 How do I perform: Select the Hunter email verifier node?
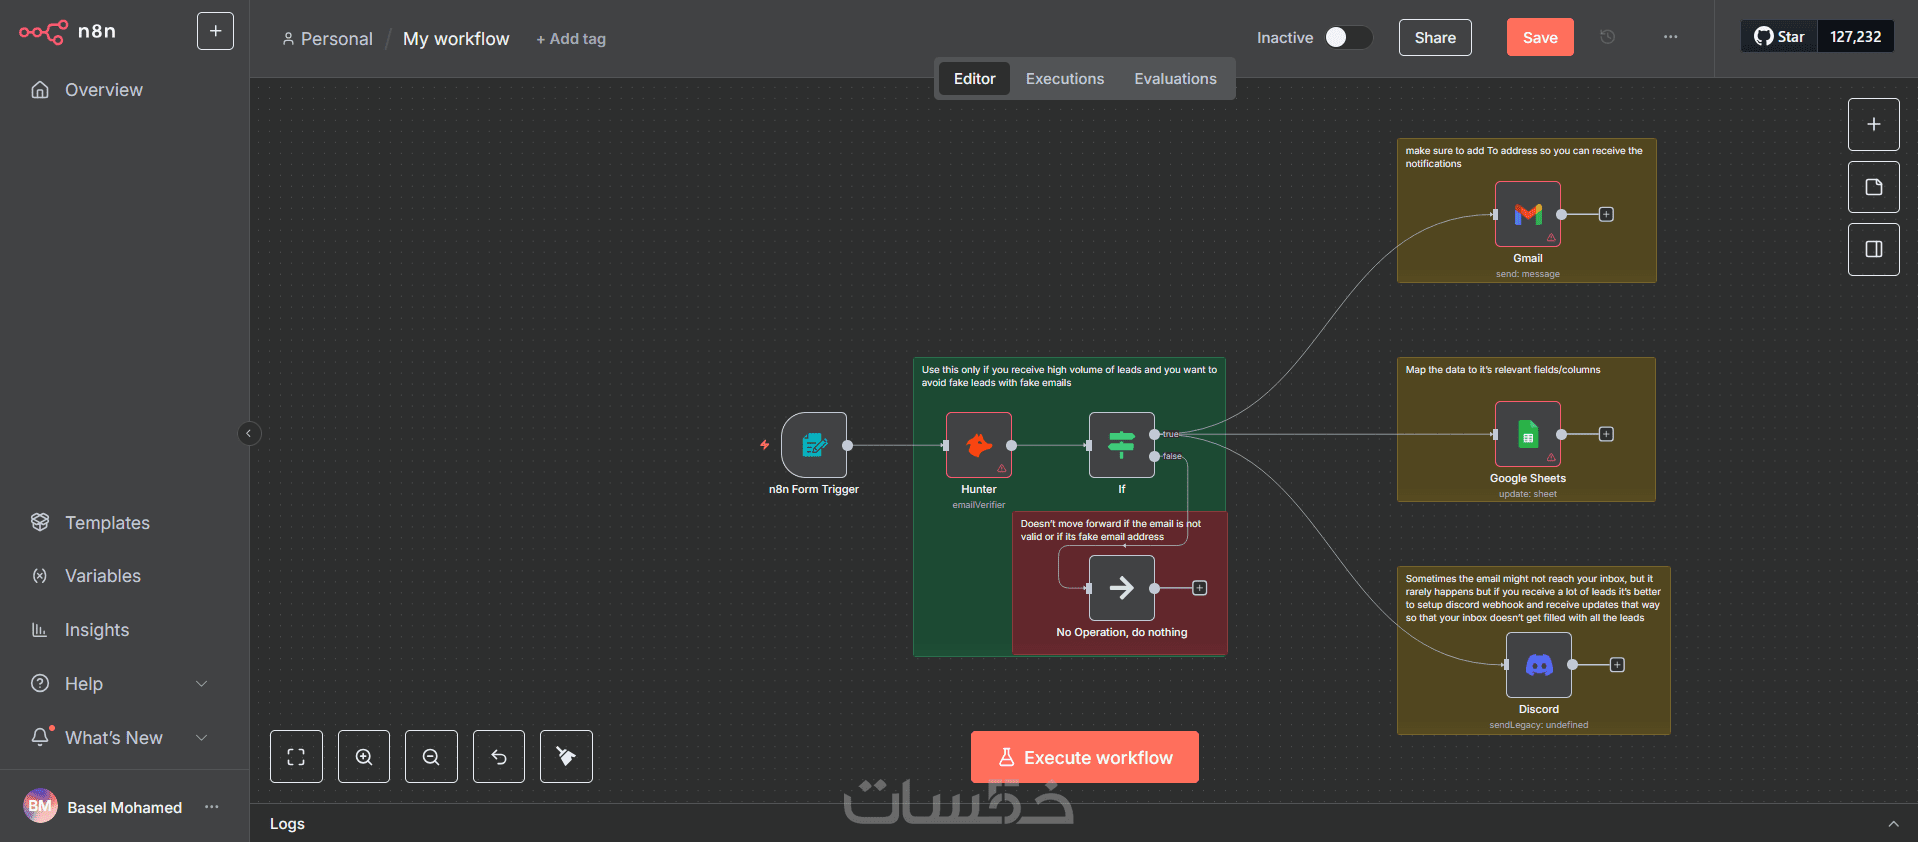coord(979,445)
